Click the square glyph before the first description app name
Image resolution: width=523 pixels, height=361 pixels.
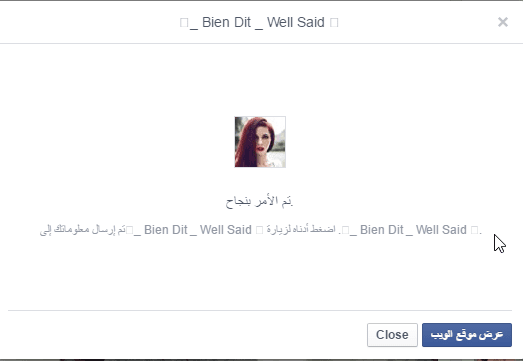(x=129, y=230)
